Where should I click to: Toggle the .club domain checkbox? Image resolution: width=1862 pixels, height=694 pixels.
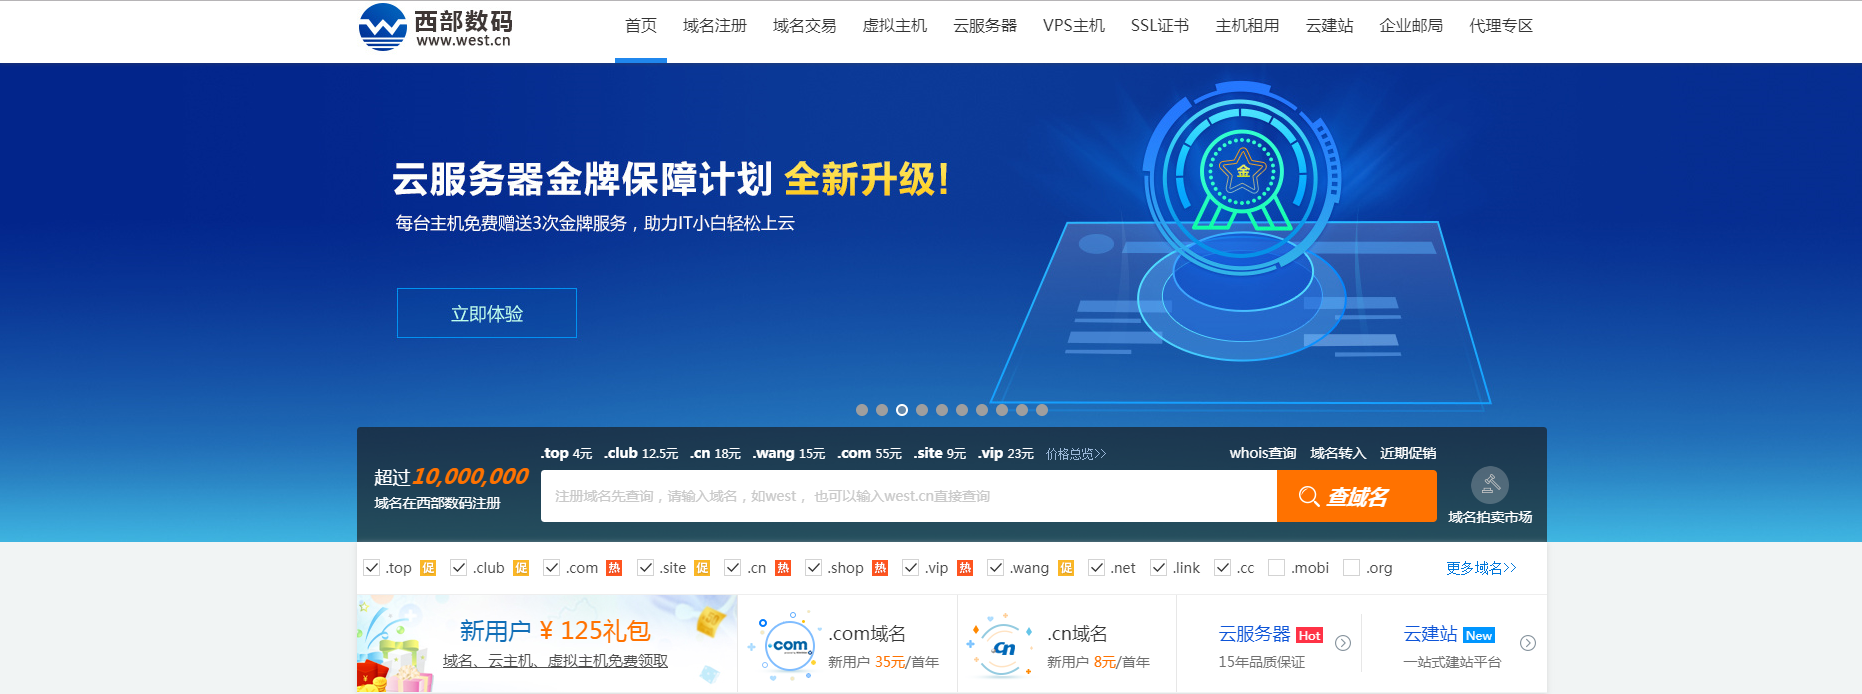click(459, 568)
